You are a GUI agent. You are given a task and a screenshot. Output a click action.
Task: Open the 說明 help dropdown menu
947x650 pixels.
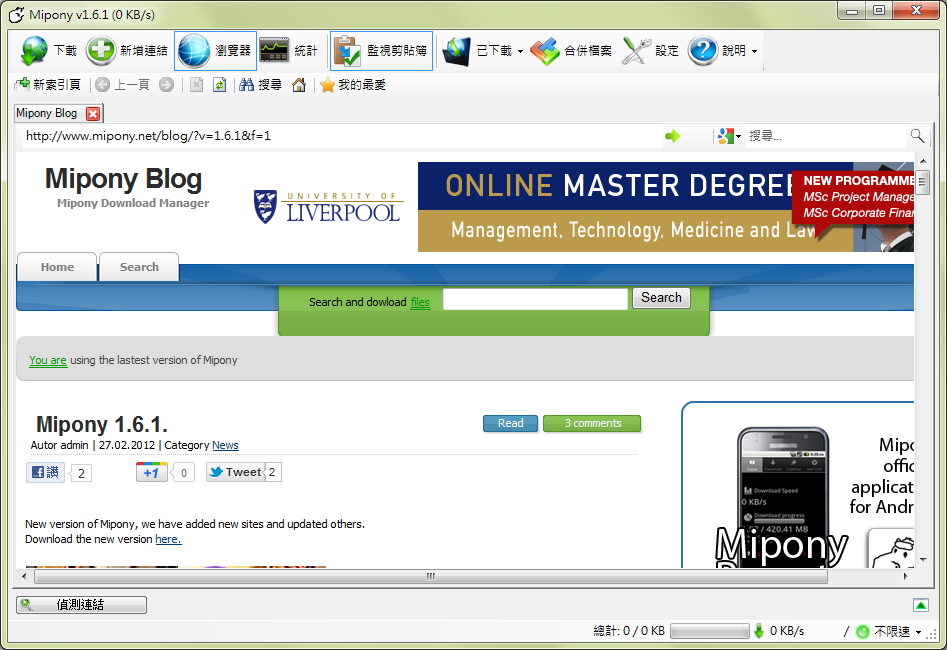point(754,52)
